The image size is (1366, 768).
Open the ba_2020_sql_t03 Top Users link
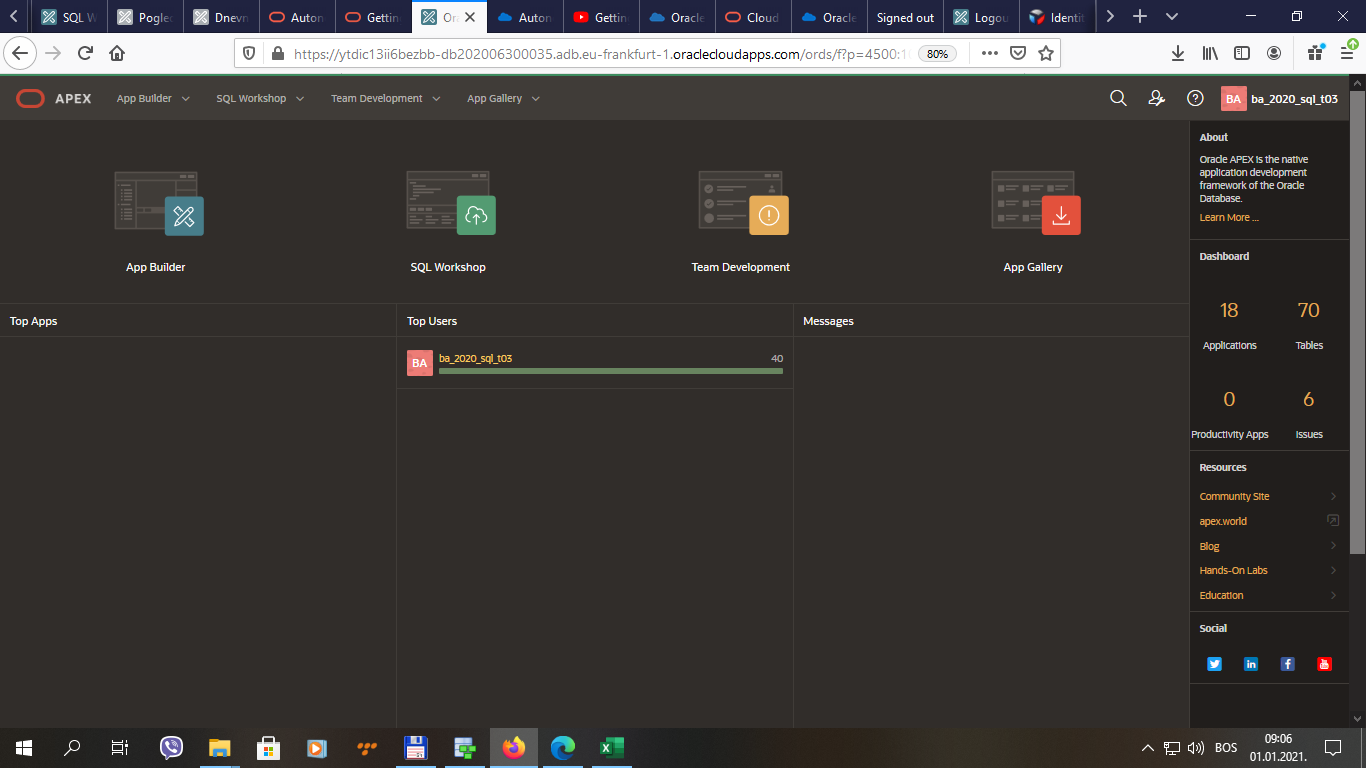(475, 358)
